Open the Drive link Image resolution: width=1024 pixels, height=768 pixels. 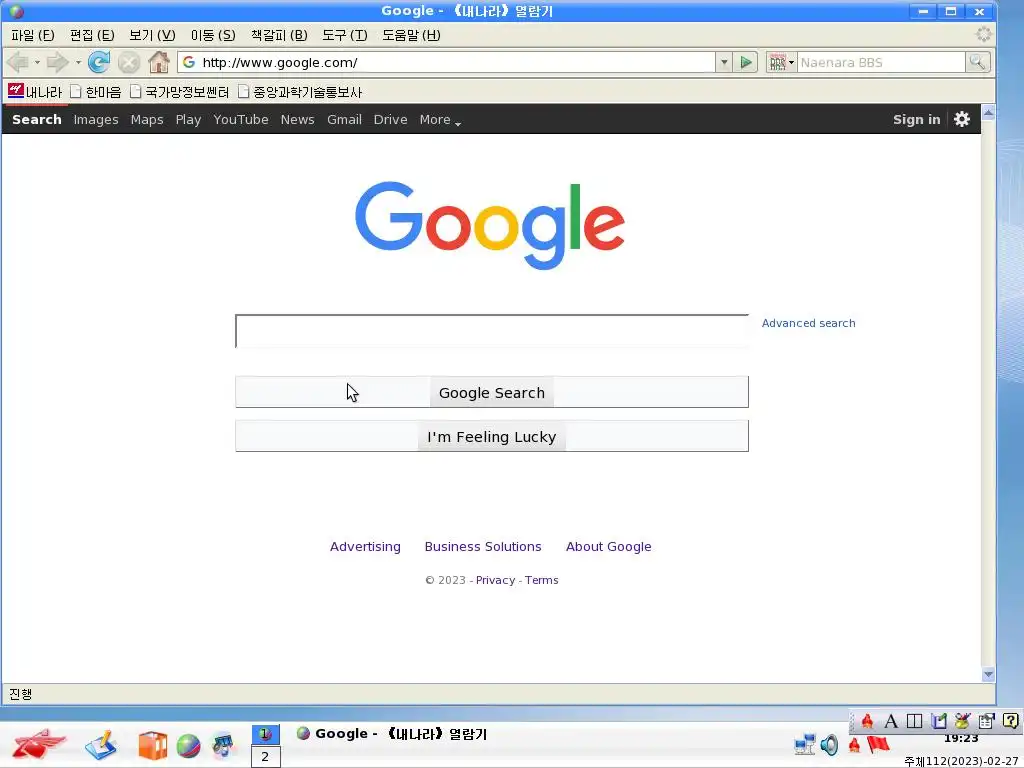point(391,120)
